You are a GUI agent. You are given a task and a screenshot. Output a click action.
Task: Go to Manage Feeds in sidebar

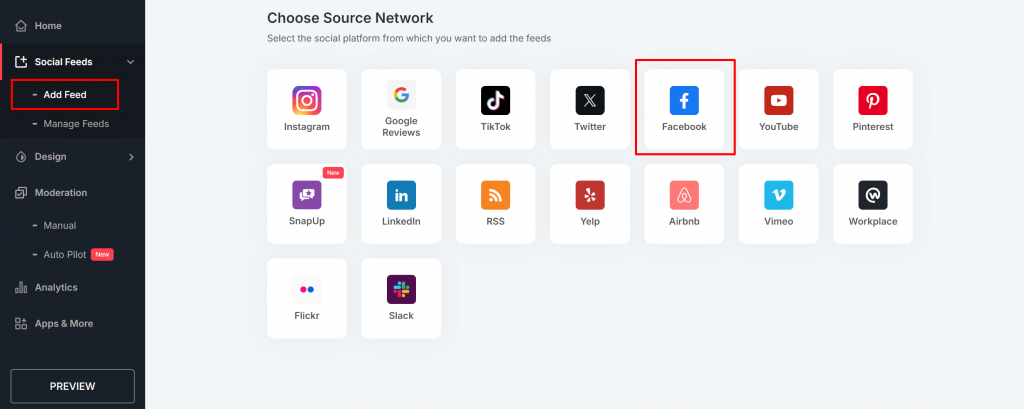click(76, 124)
